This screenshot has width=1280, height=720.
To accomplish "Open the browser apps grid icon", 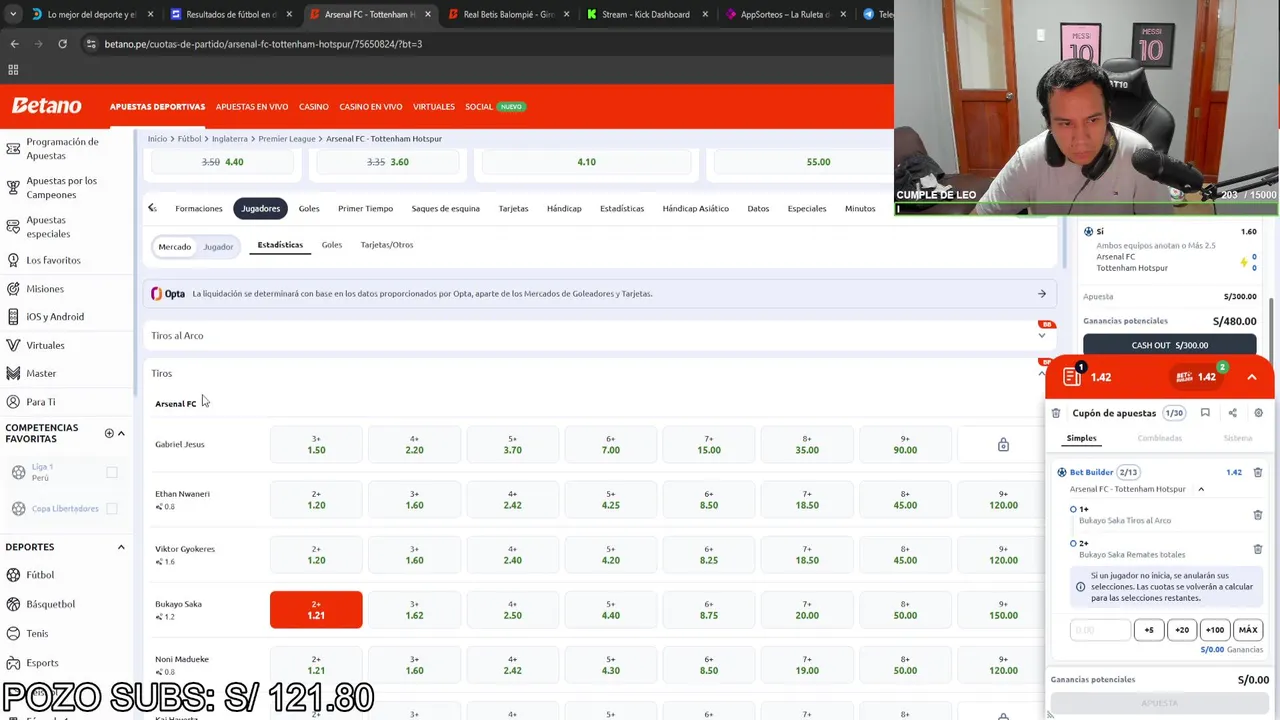I will [x=13, y=70].
